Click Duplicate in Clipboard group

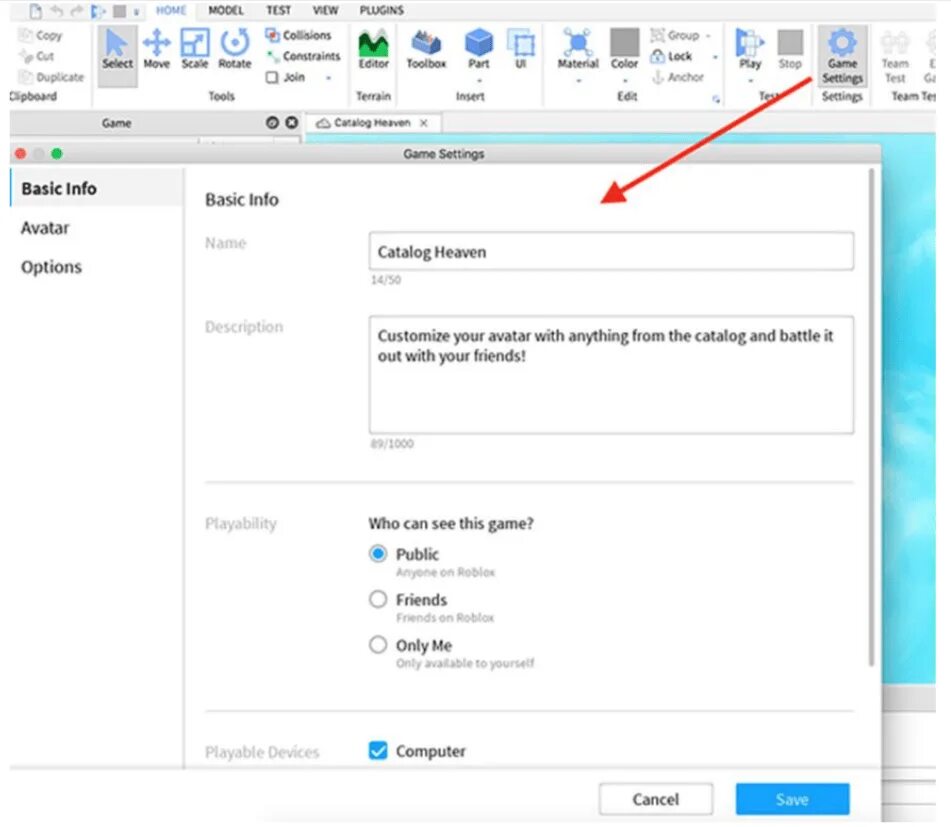click(51, 77)
